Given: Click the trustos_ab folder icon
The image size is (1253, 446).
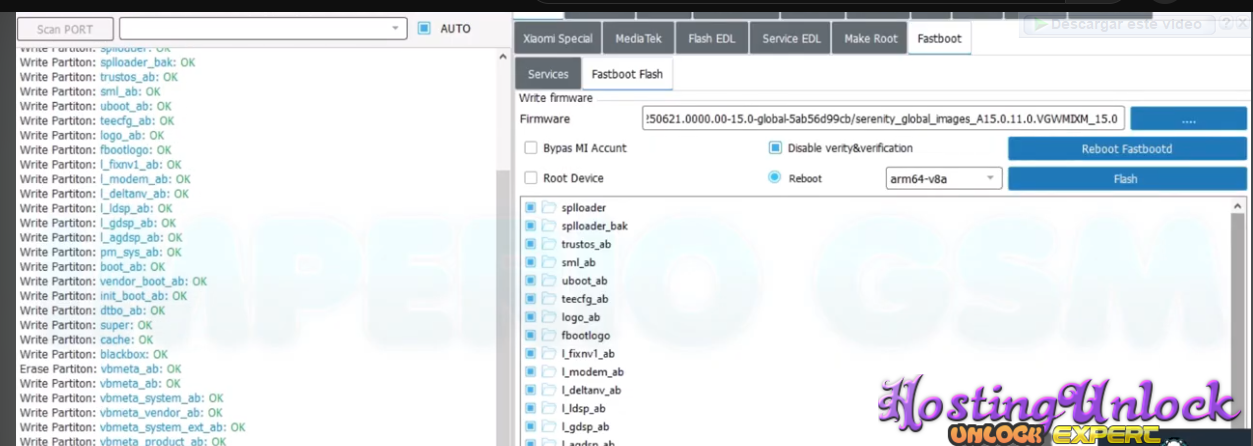Looking at the screenshot, I should (549, 244).
